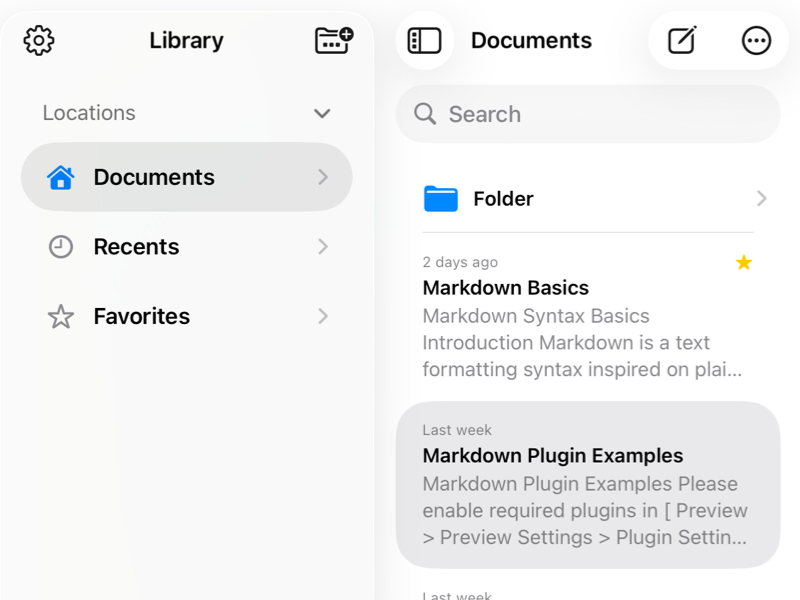This screenshot has height=600, width=800.
Task: Toggle the sidebar panel icon
Action: (425, 41)
